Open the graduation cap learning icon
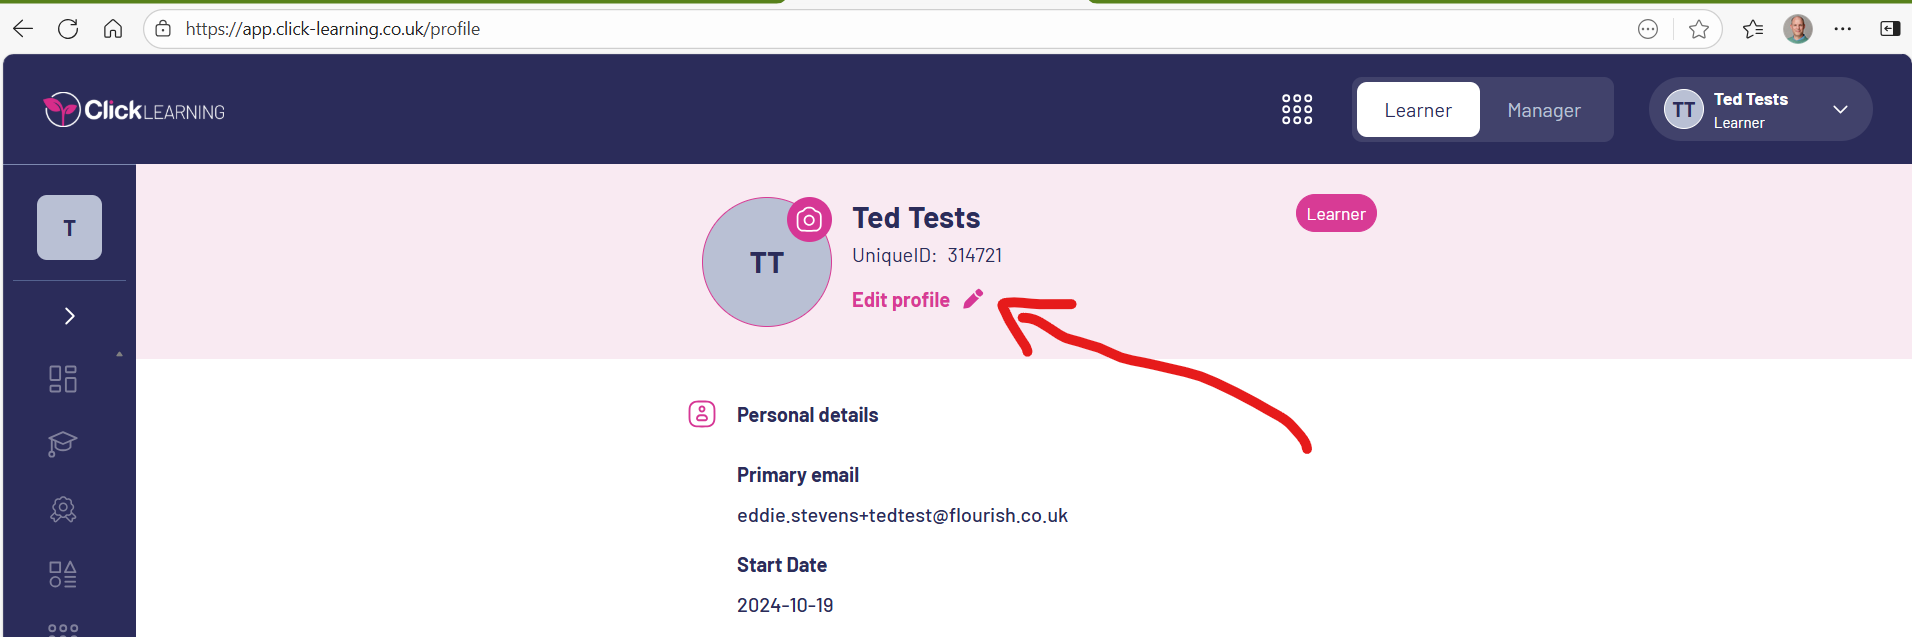 pos(63,443)
